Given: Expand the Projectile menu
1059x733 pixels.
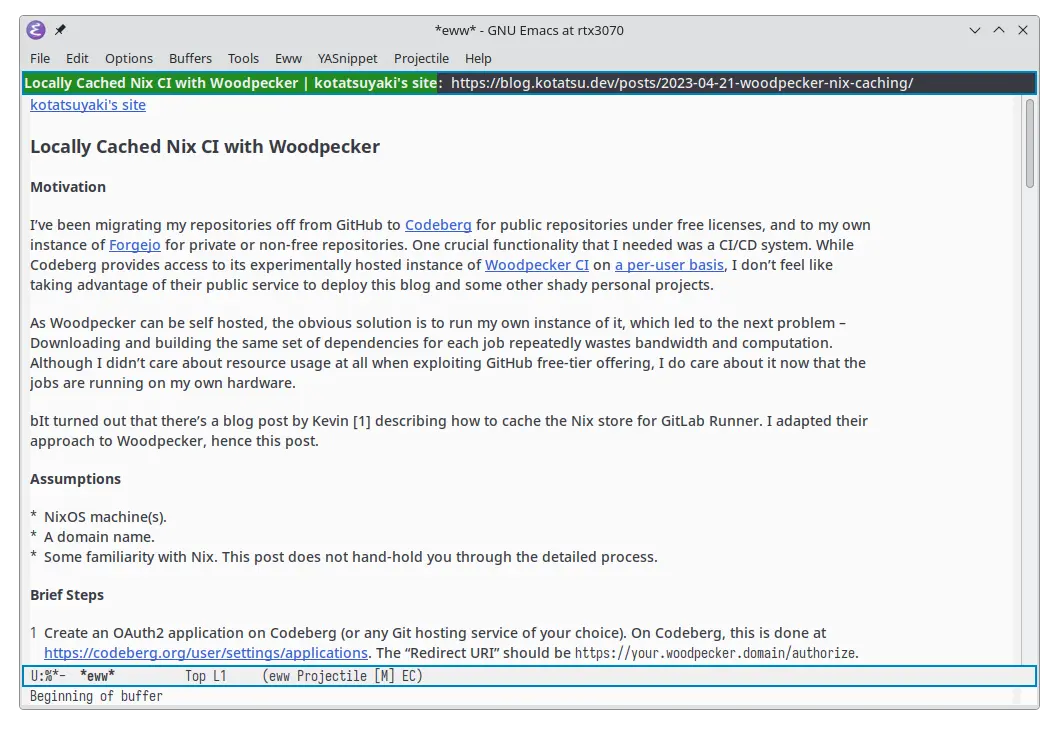Looking at the screenshot, I should click(421, 58).
